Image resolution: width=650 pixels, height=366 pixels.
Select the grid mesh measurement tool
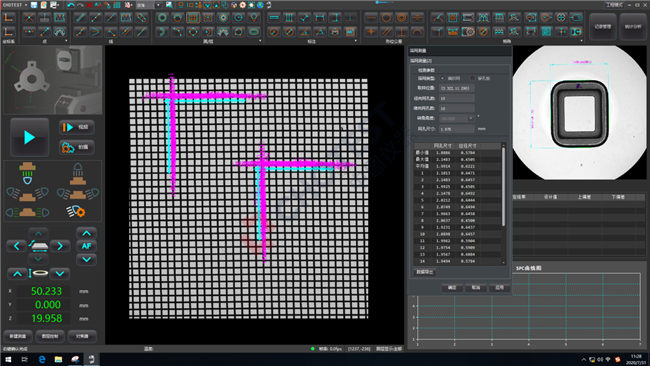[193, 17]
